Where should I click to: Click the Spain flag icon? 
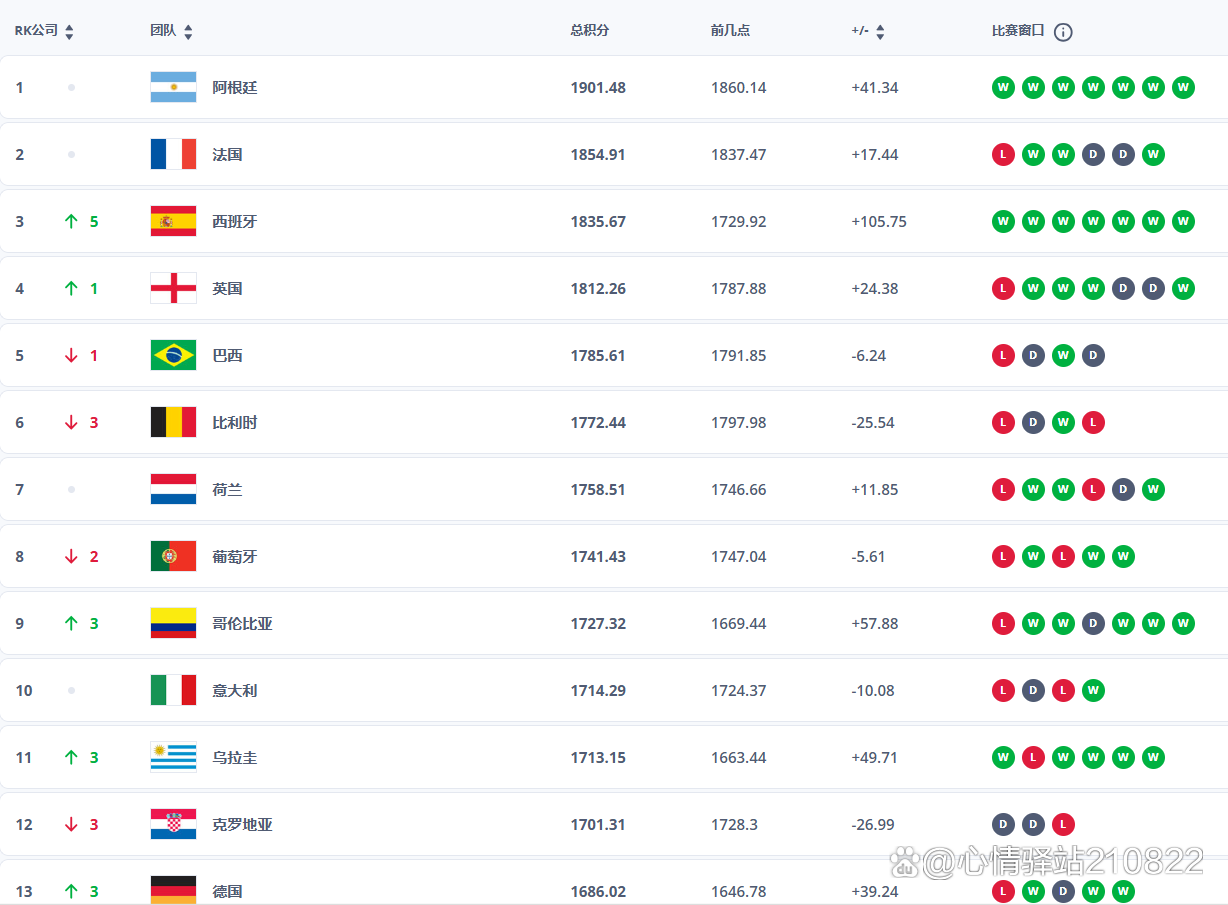pyautogui.click(x=173, y=221)
